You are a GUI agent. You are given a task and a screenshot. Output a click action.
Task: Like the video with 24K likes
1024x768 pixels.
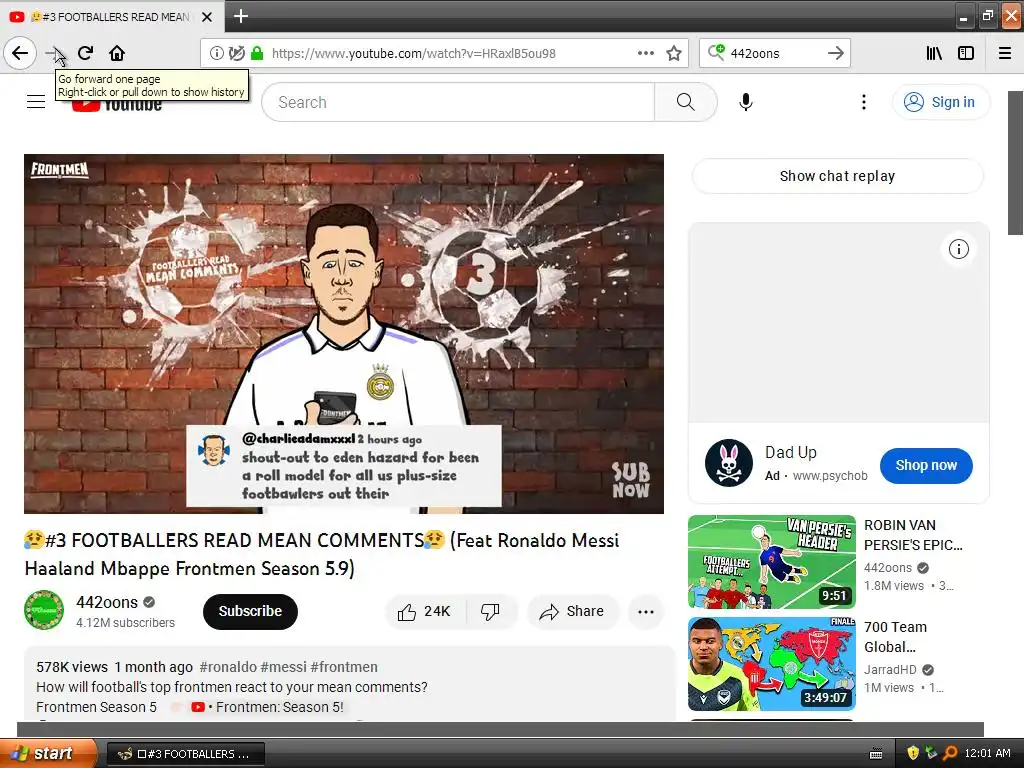coord(424,611)
